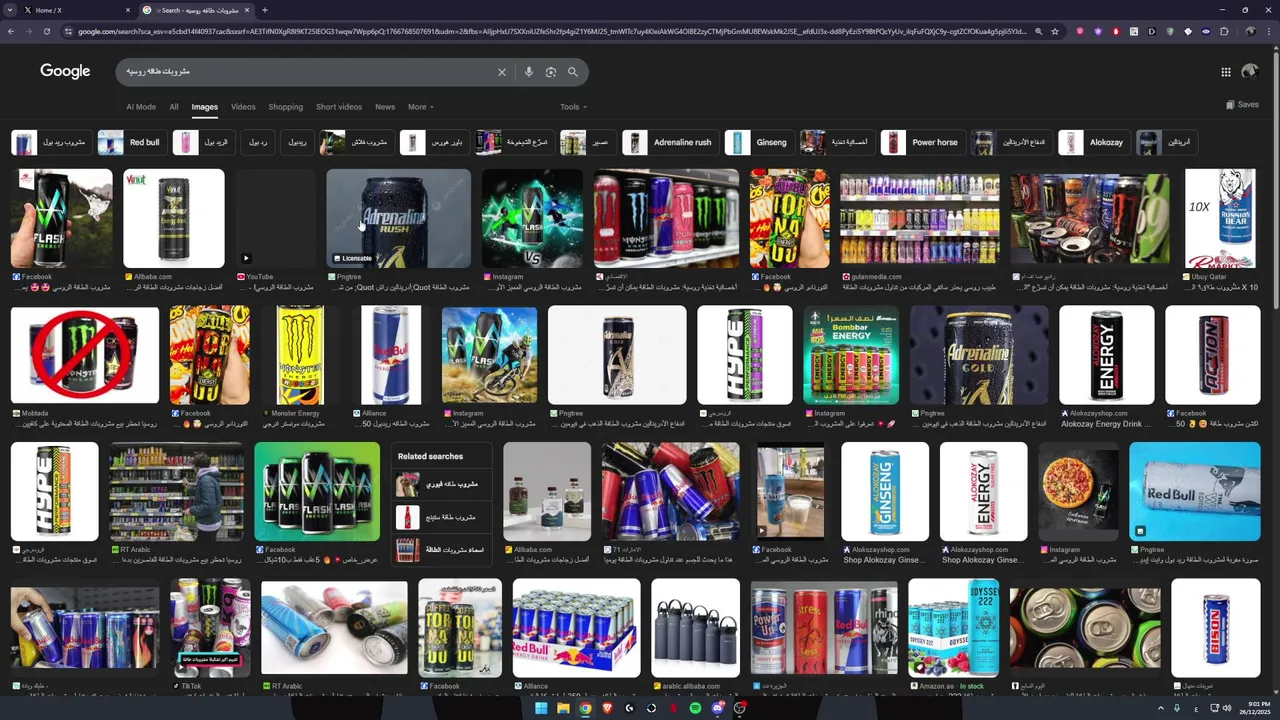Open File Explorer from the taskbar
The width and height of the screenshot is (1280, 720).
(563, 708)
